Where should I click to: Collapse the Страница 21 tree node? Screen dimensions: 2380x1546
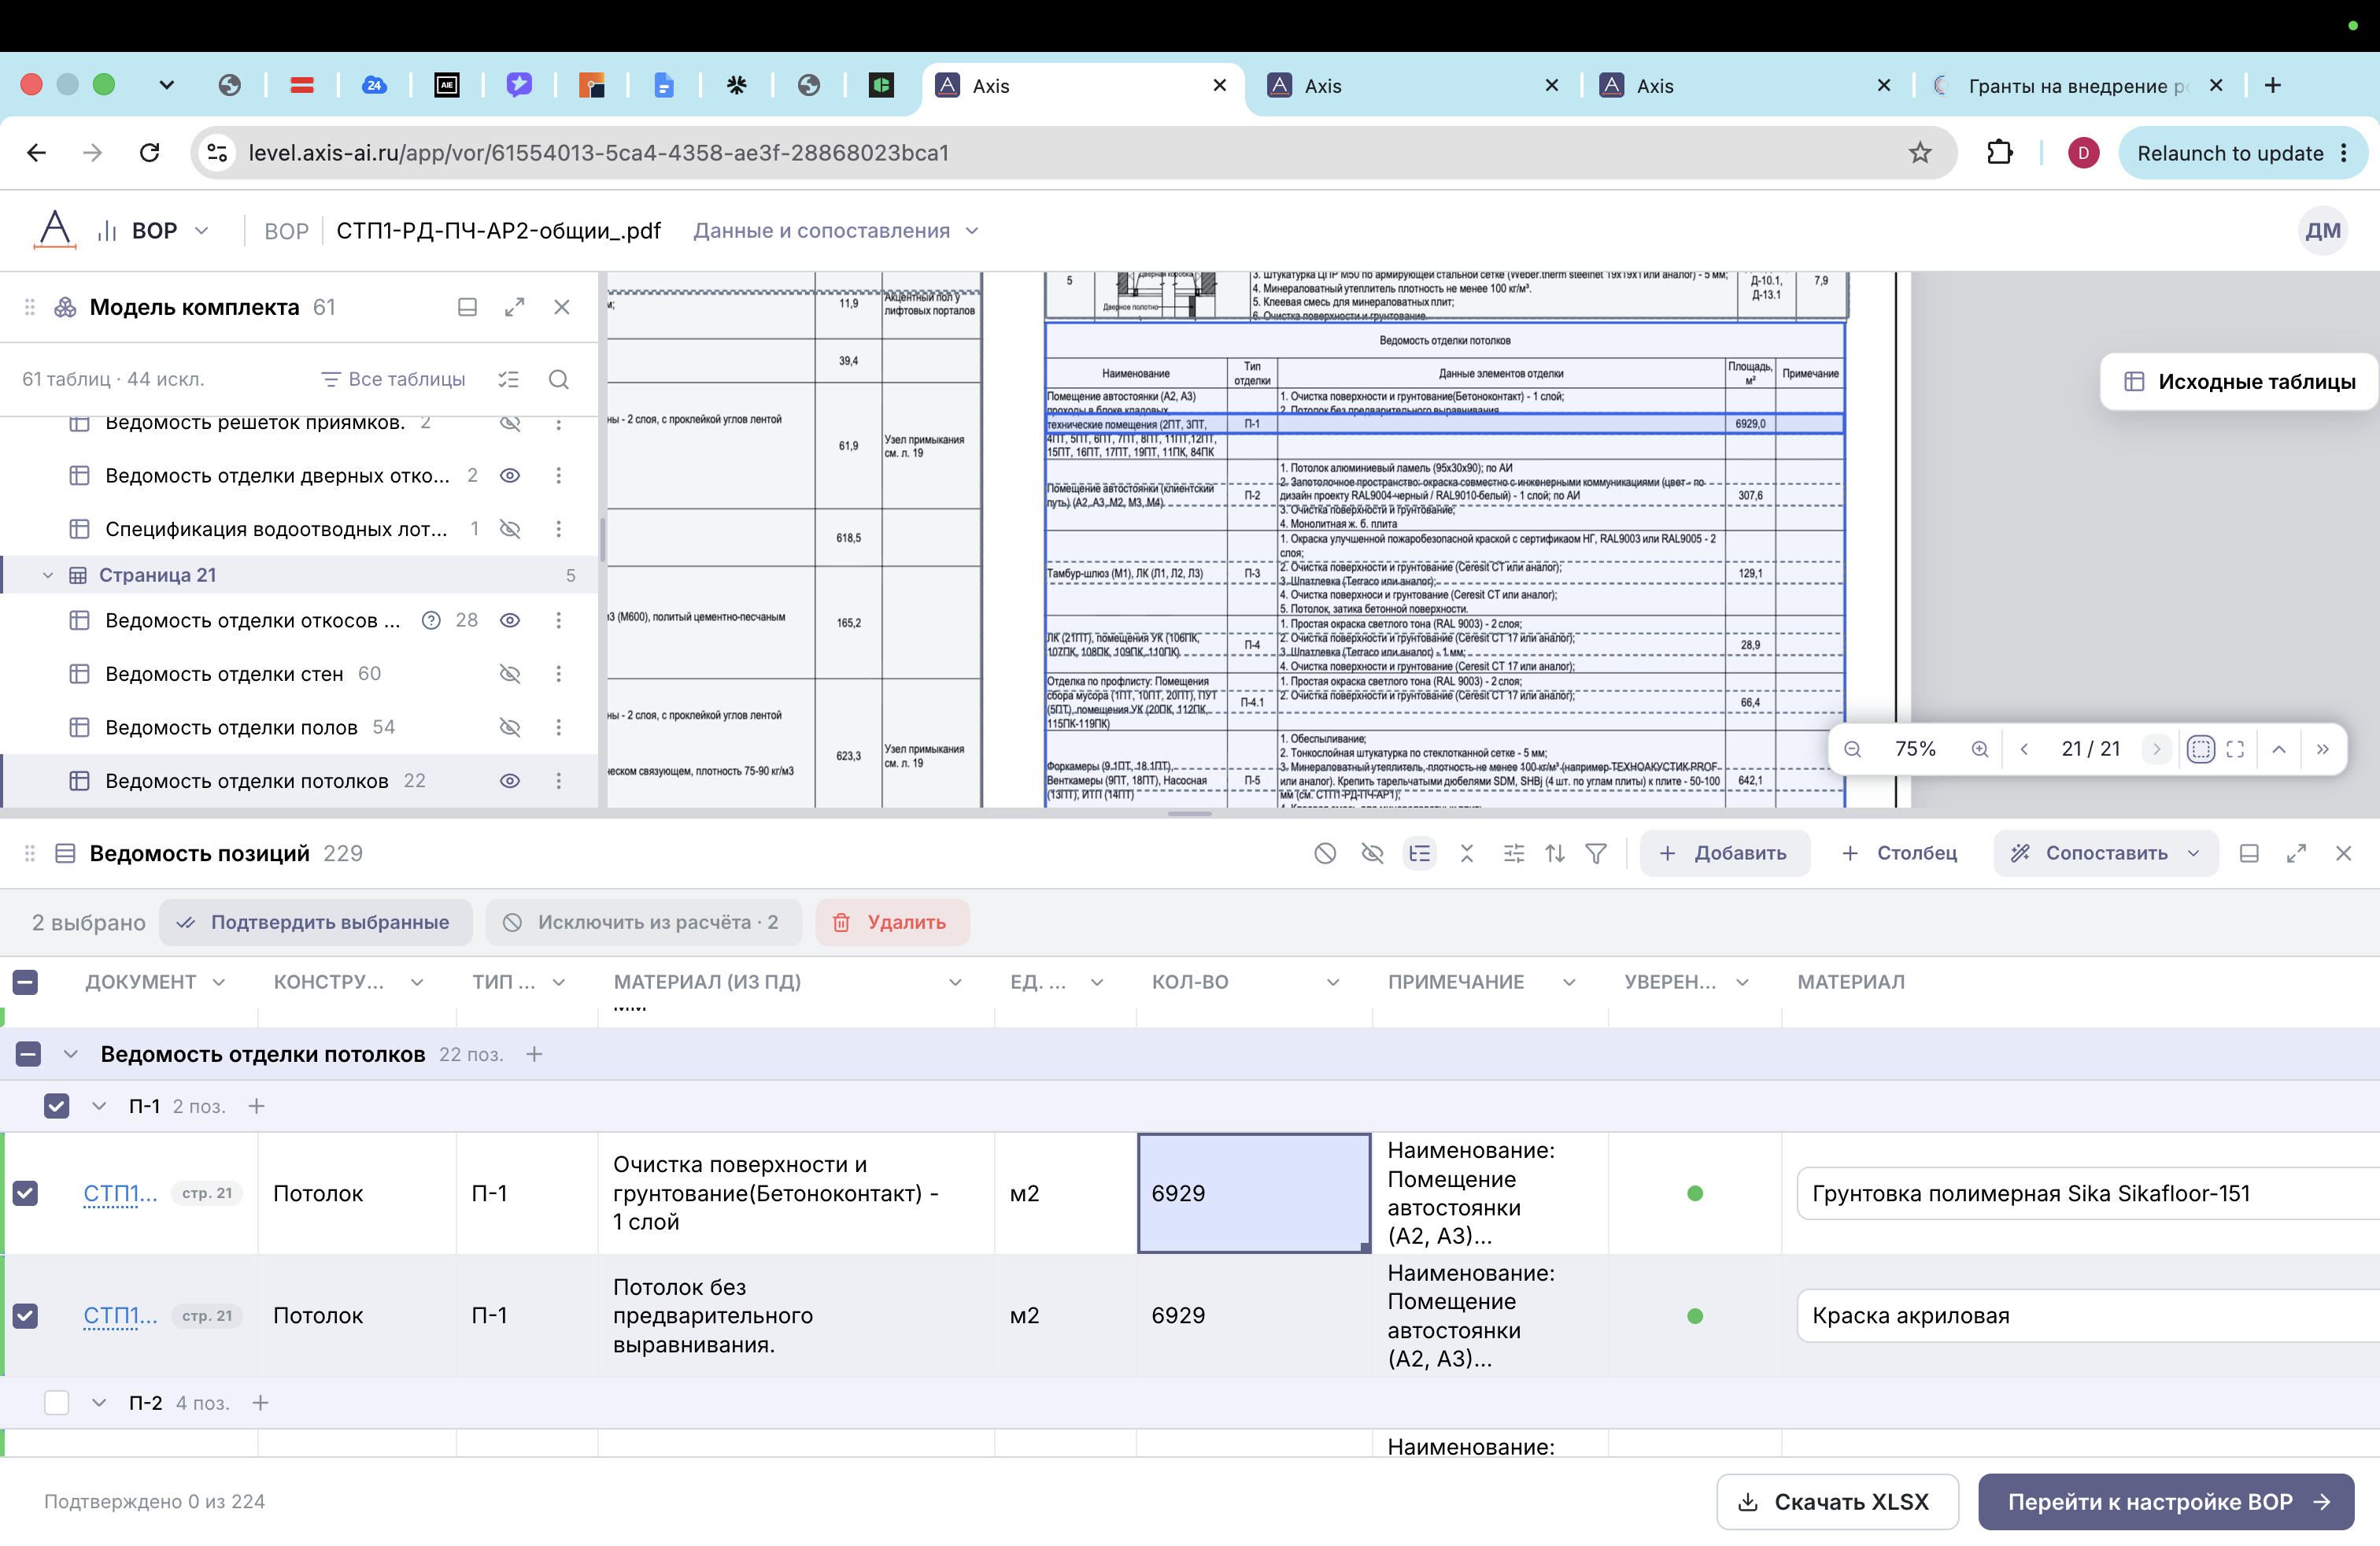47,575
